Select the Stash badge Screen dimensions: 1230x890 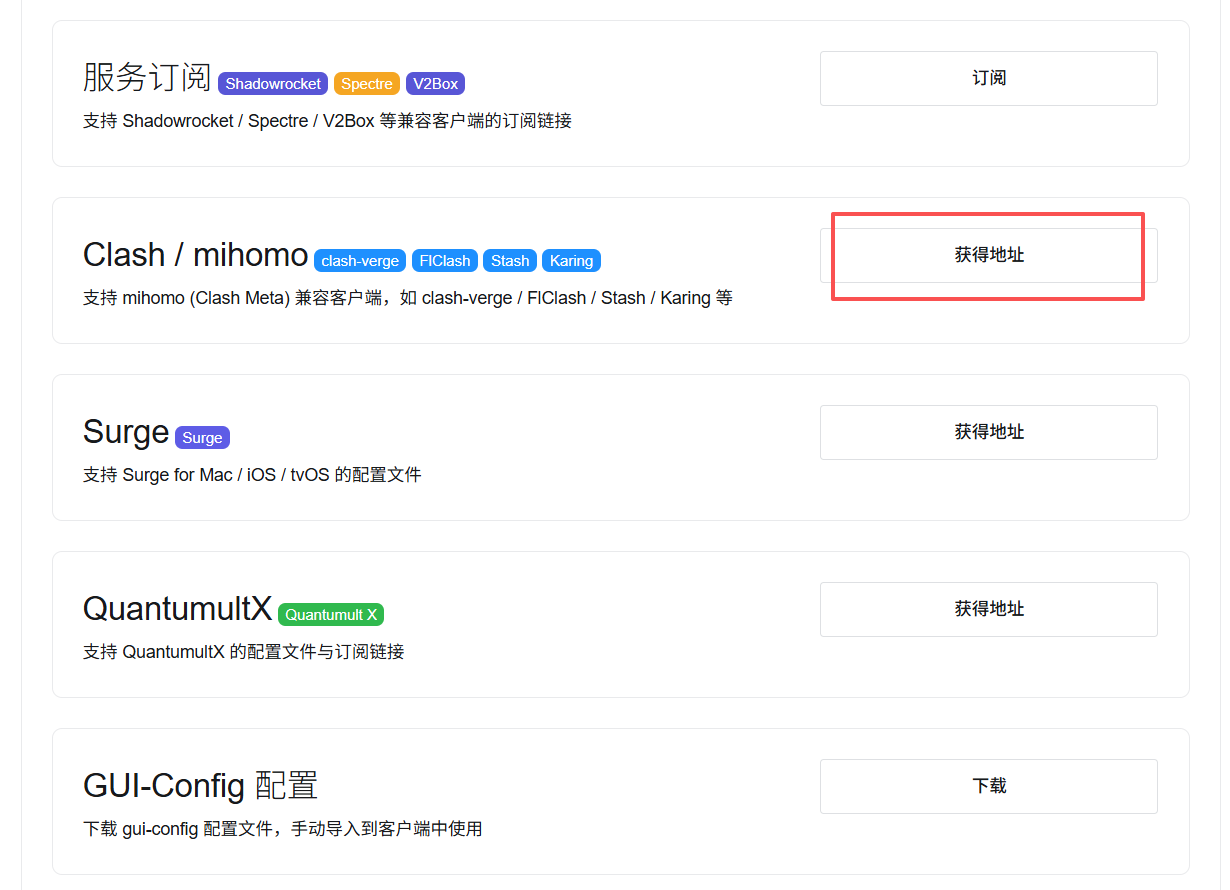coord(510,261)
